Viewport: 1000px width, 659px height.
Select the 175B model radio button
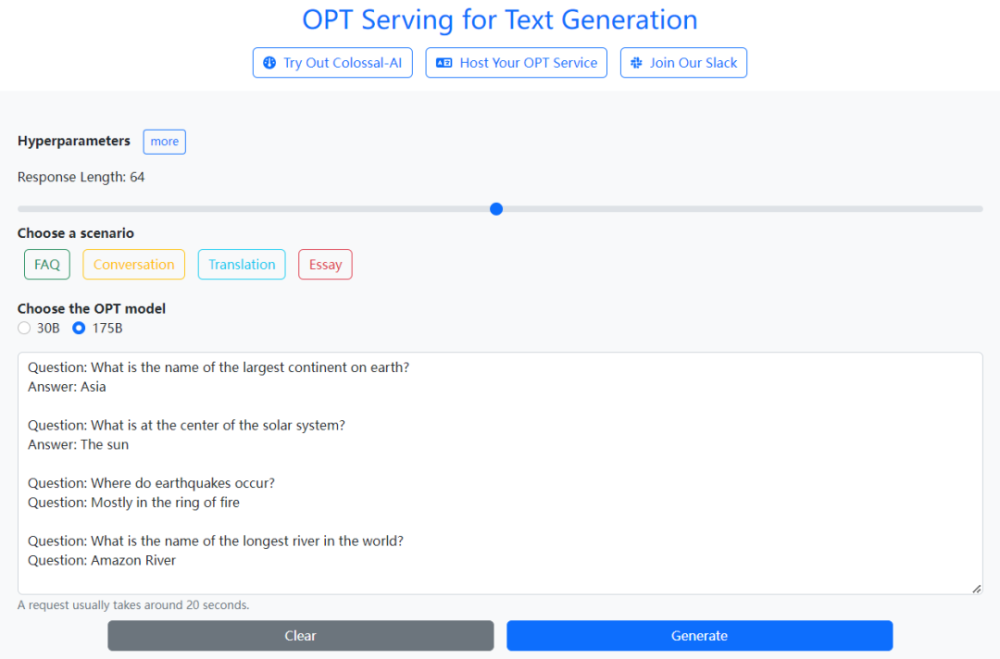pos(78,328)
